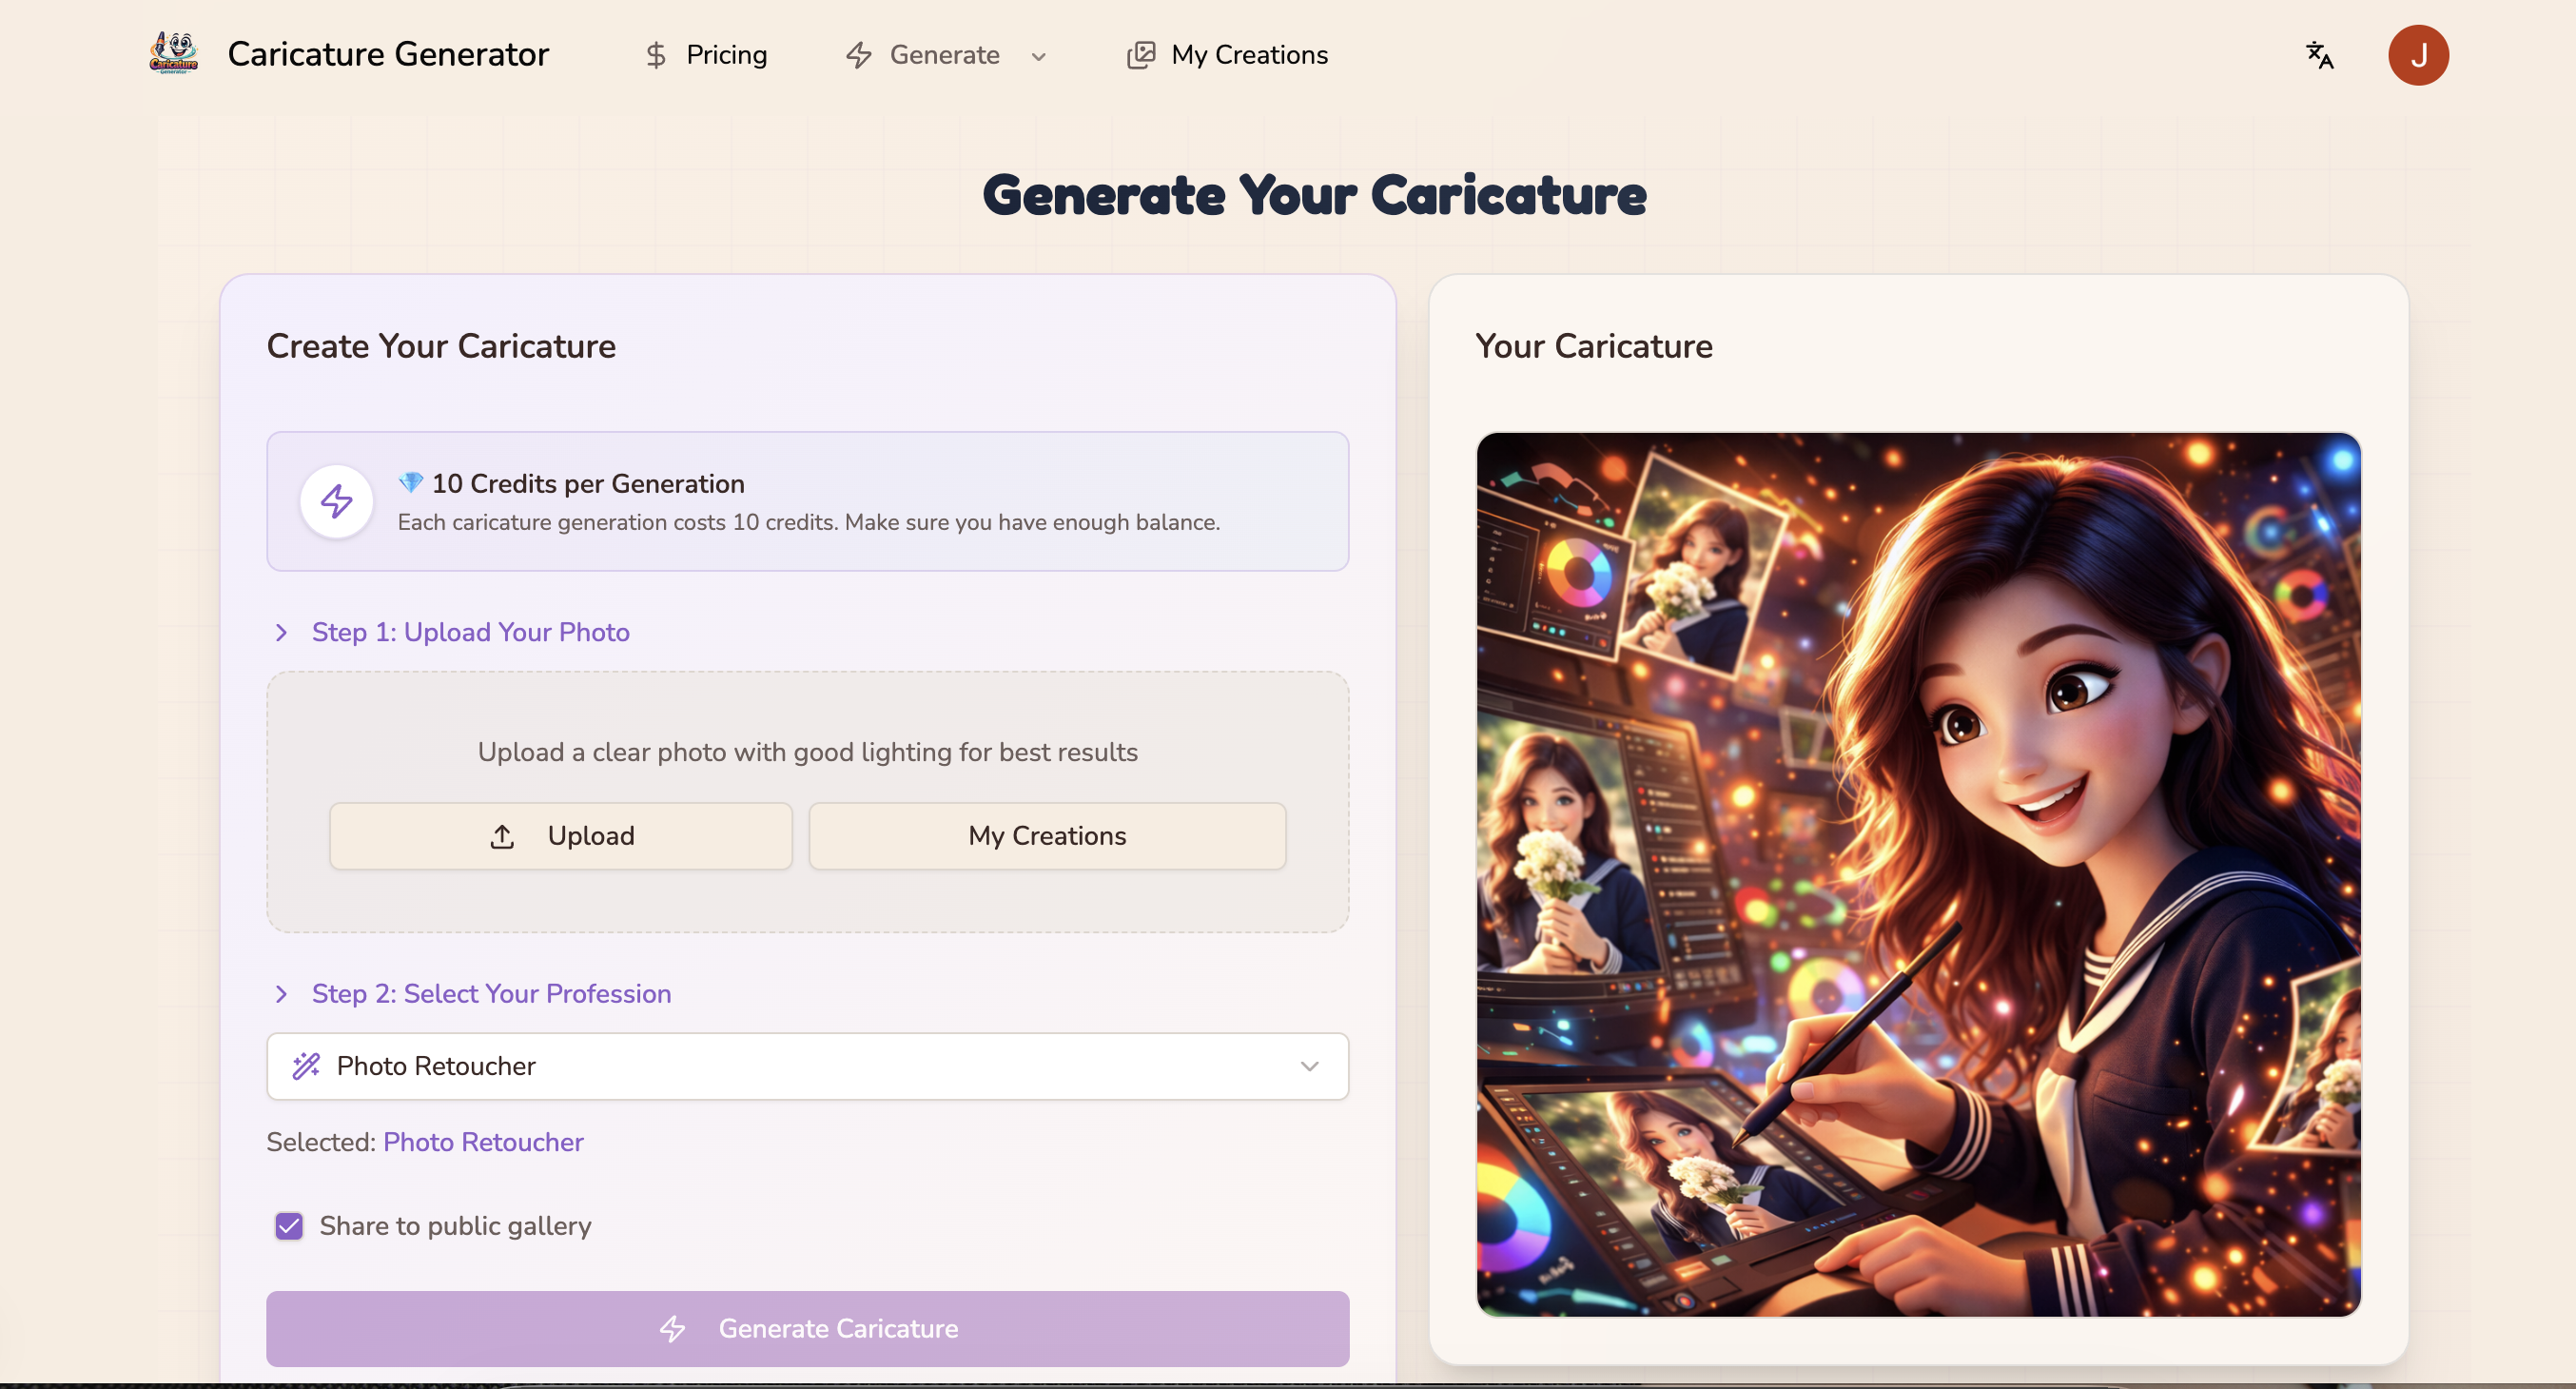Go to My Creations in the top navigation
The width and height of the screenshot is (2576, 1389).
coord(1250,55)
